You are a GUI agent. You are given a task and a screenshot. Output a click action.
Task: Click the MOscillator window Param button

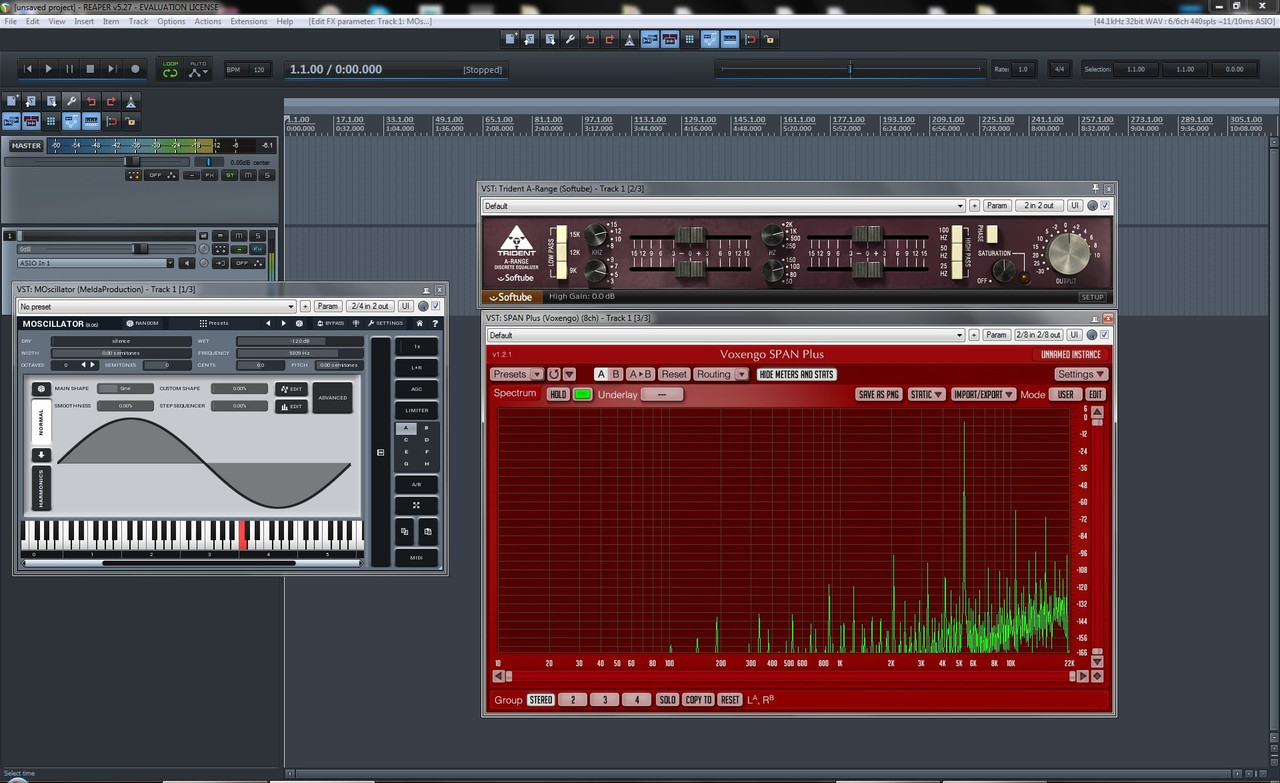tap(328, 306)
